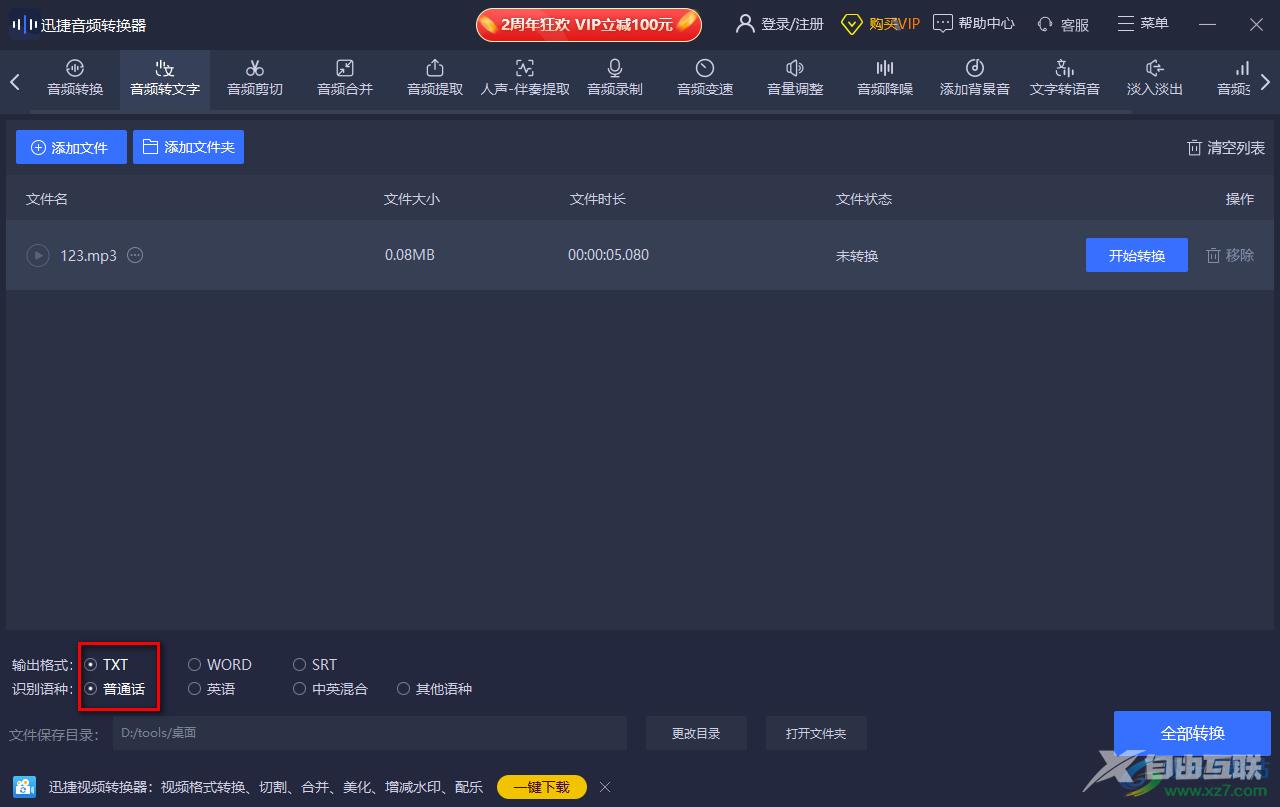Click the 迅捷视频转换器 promo icon
The height and width of the screenshot is (807, 1280).
(25, 787)
